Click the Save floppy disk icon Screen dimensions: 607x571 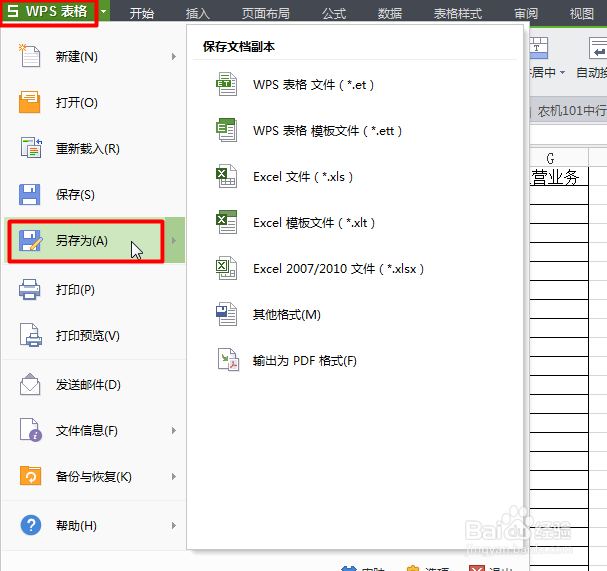29,194
